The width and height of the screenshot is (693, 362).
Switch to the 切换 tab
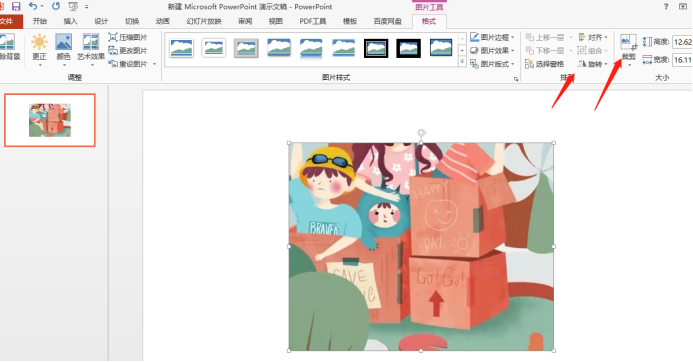(132, 21)
